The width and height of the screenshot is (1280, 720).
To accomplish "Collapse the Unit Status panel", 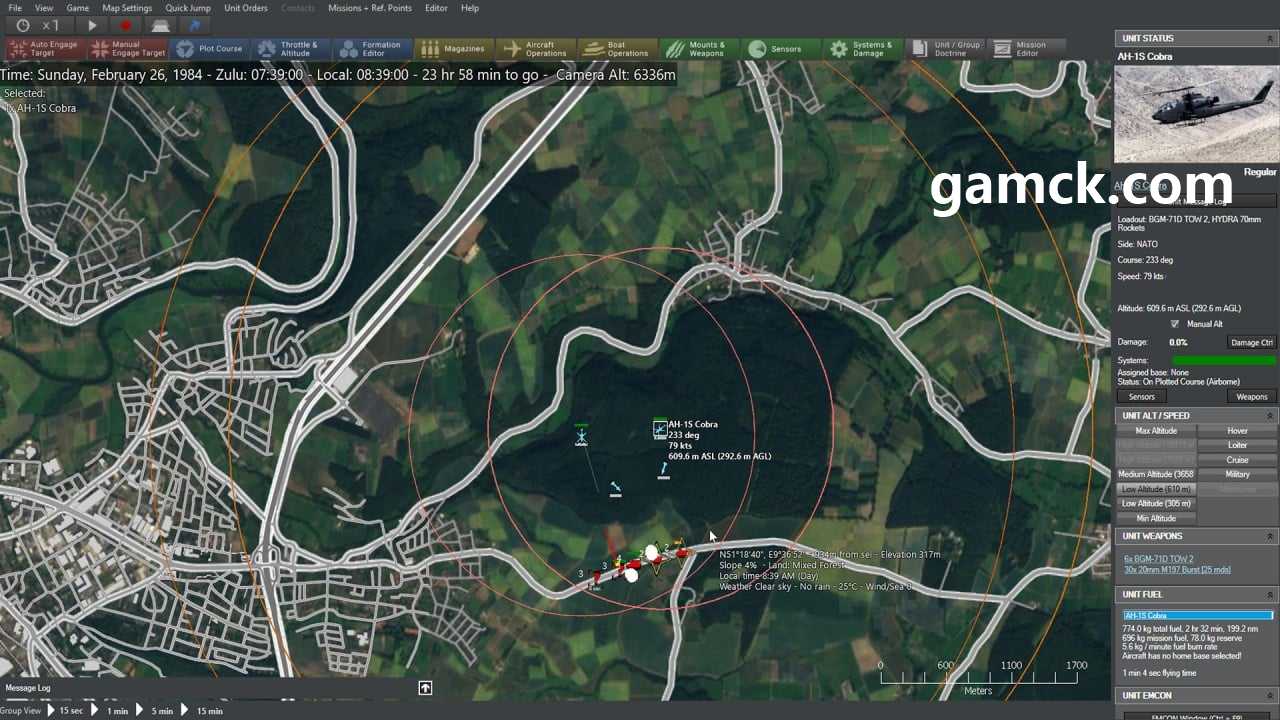I will point(1271,38).
